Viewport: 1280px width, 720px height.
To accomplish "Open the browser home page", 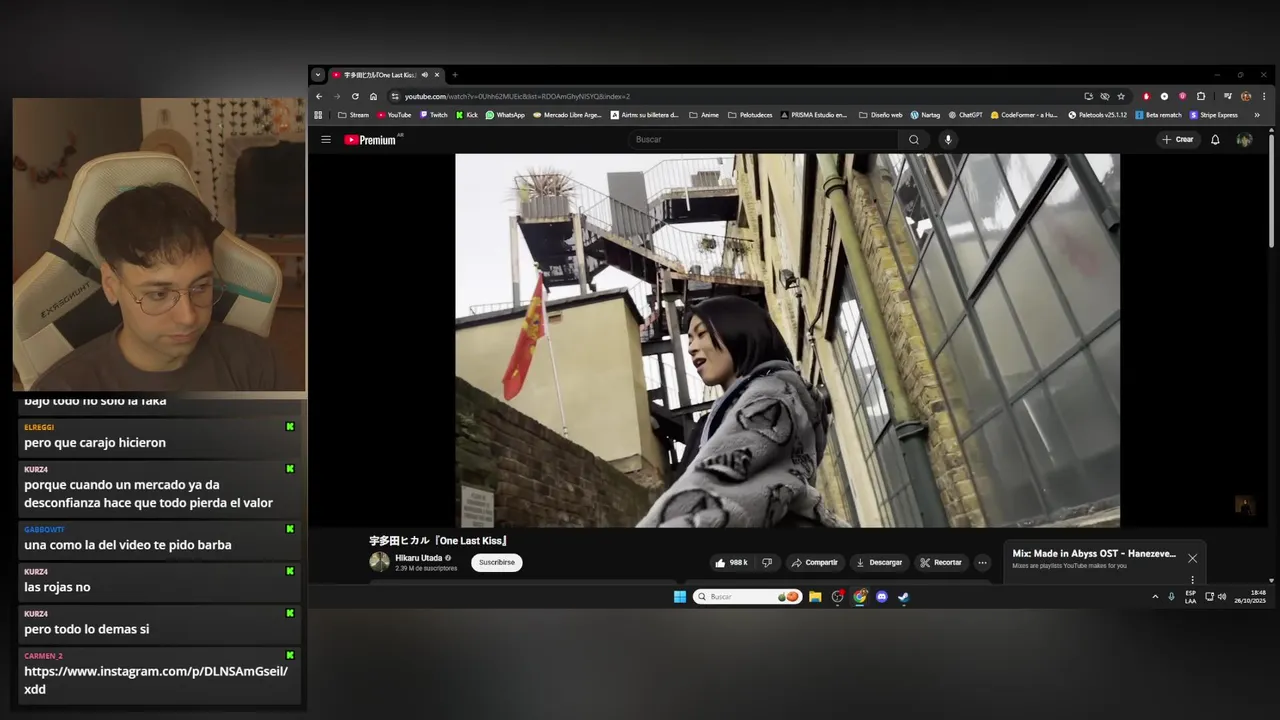I will pyautogui.click(x=373, y=96).
